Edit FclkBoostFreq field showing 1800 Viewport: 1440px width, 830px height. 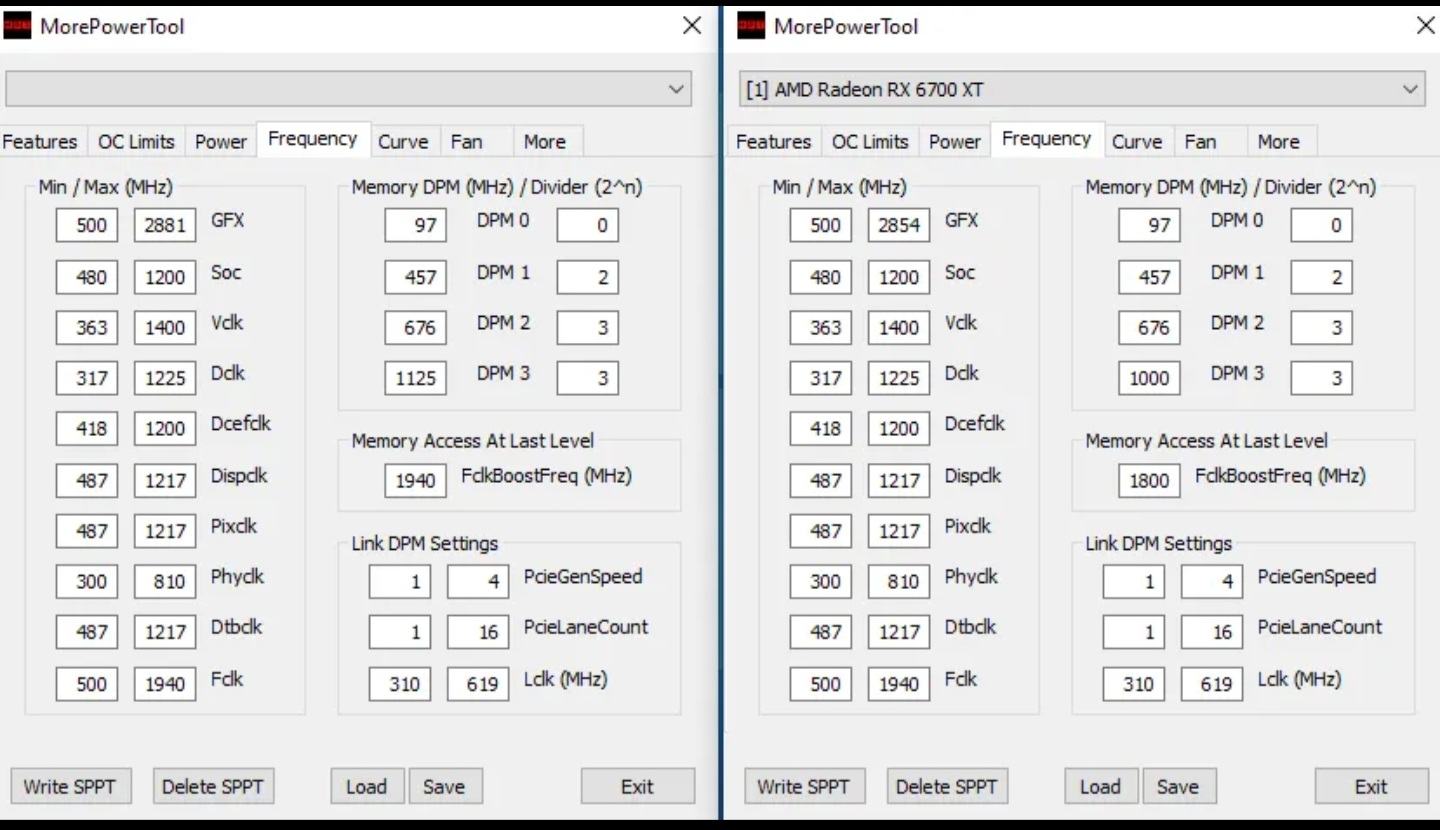click(1149, 481)
